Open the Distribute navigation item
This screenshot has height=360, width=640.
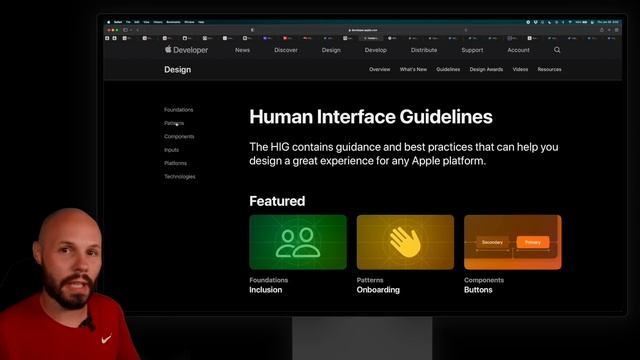point(424,50)
